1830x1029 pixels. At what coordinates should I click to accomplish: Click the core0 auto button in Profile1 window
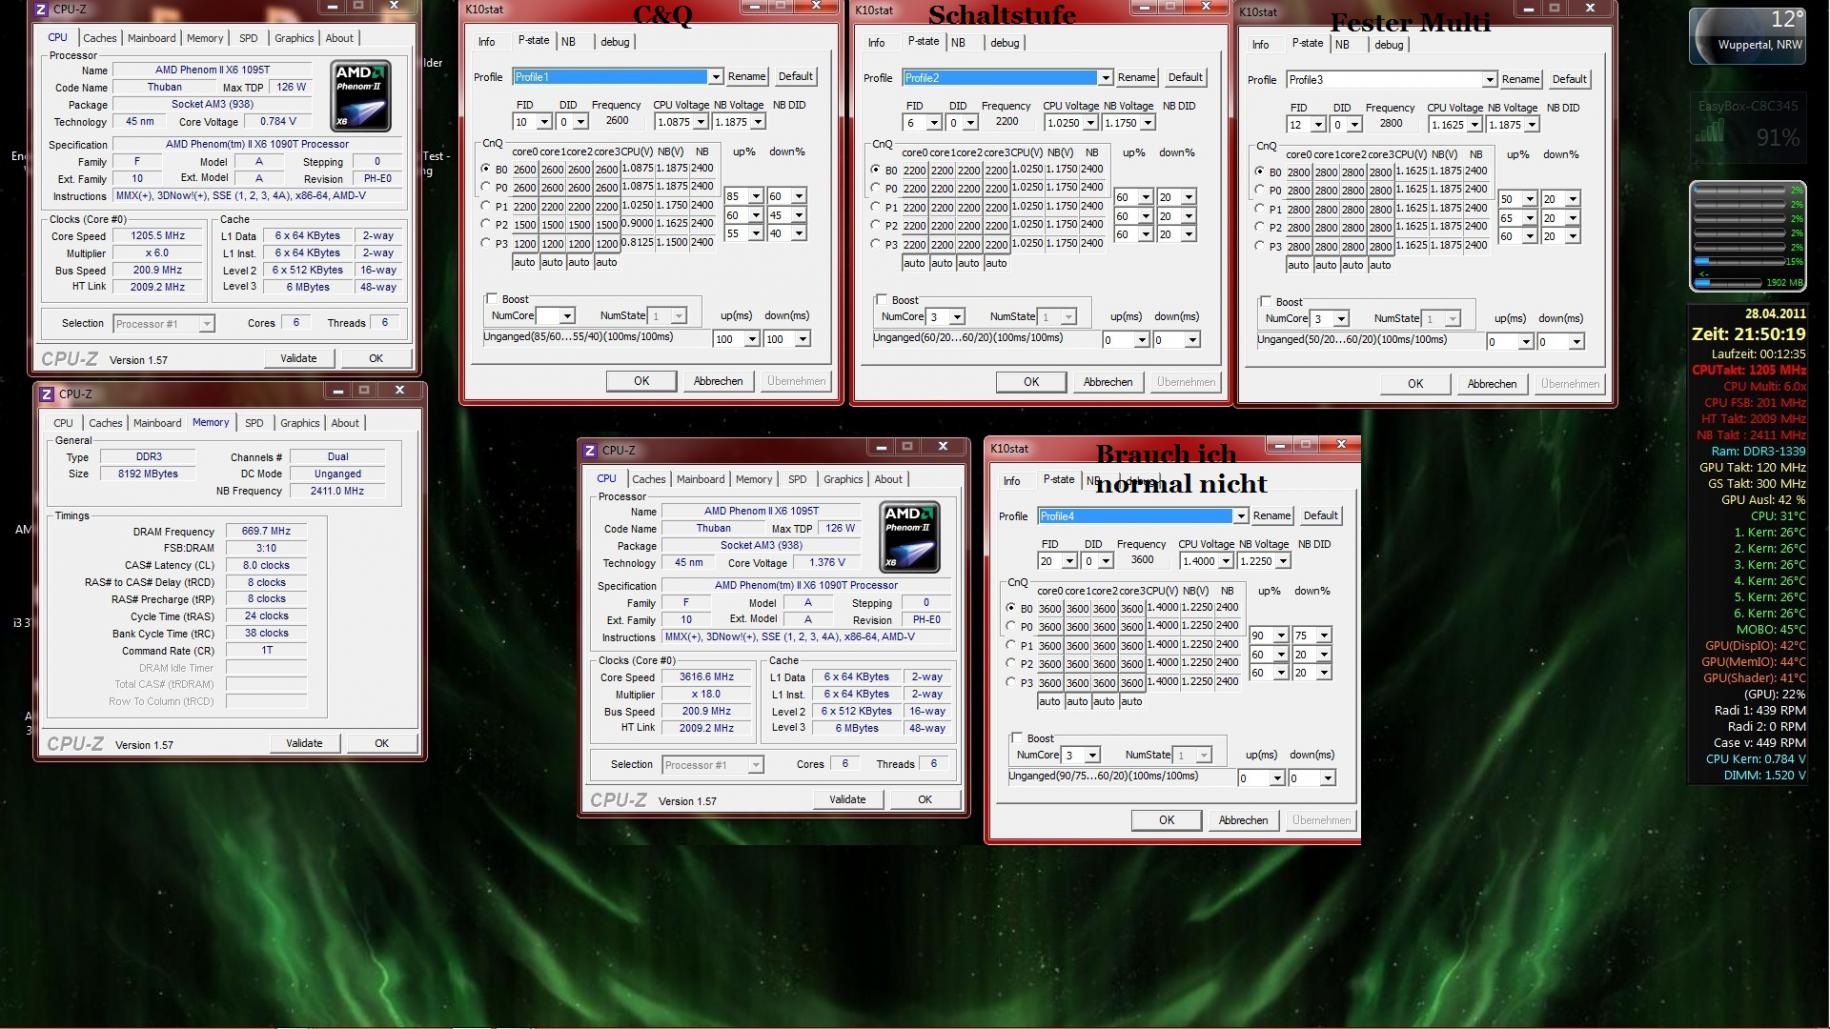click(x=524, y=263)
